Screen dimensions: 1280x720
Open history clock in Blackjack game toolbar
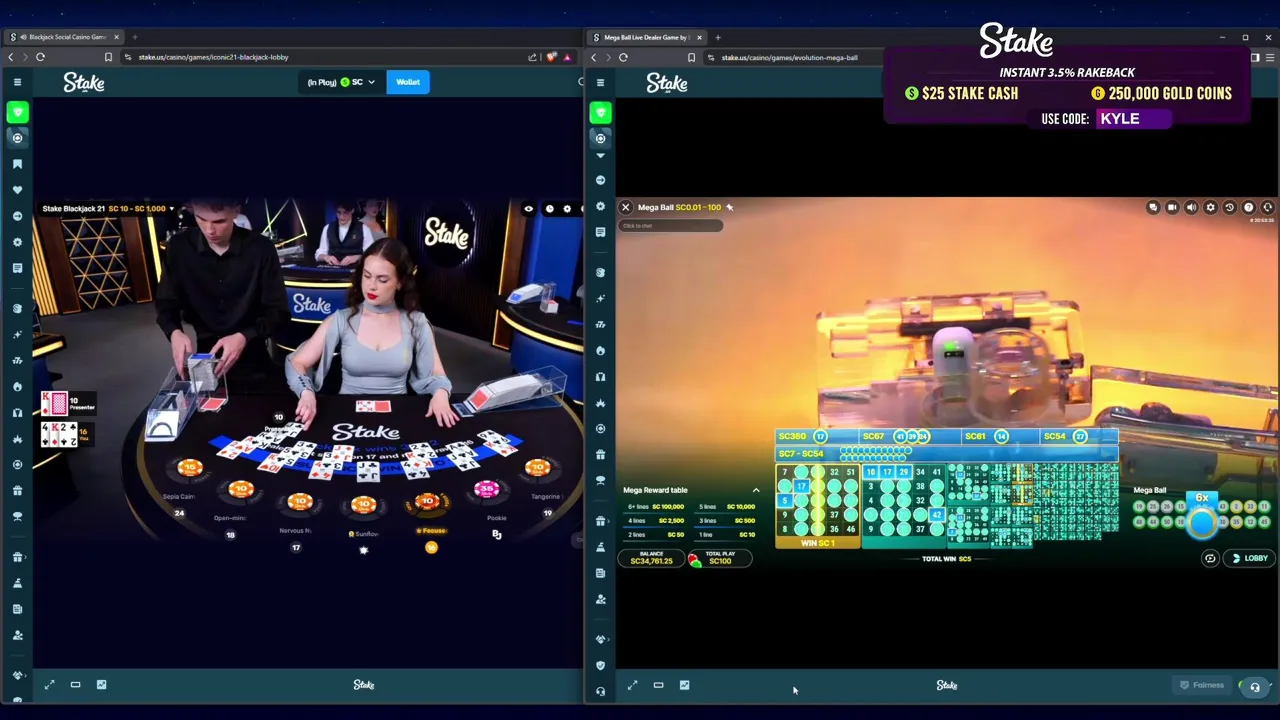click(x=549, y=209)
